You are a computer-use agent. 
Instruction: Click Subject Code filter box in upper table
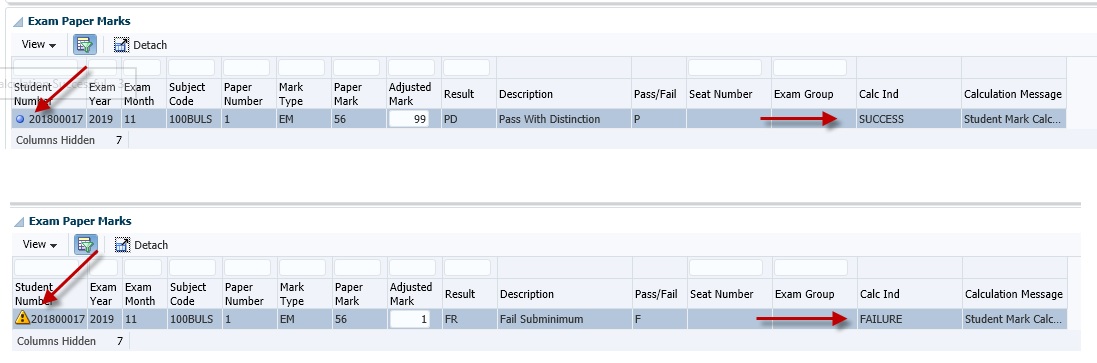pos(192,68)
